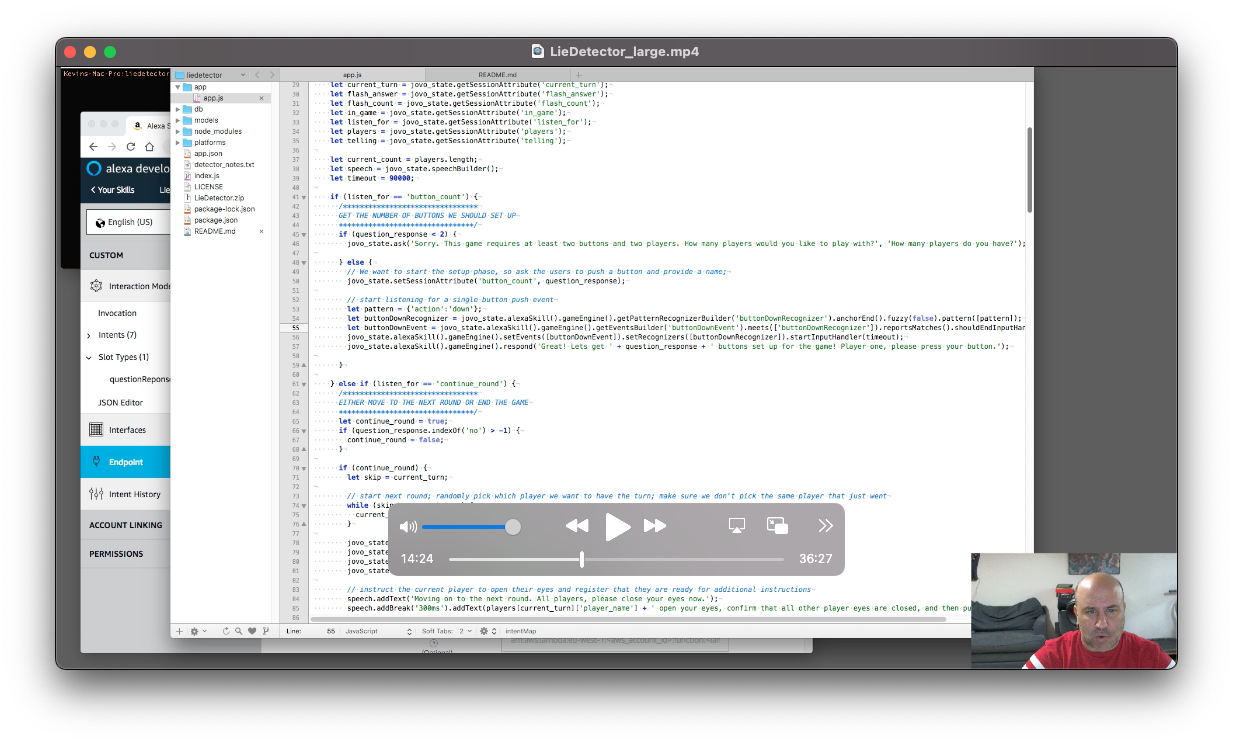Click the rewind button in player controls

point(577,526)
